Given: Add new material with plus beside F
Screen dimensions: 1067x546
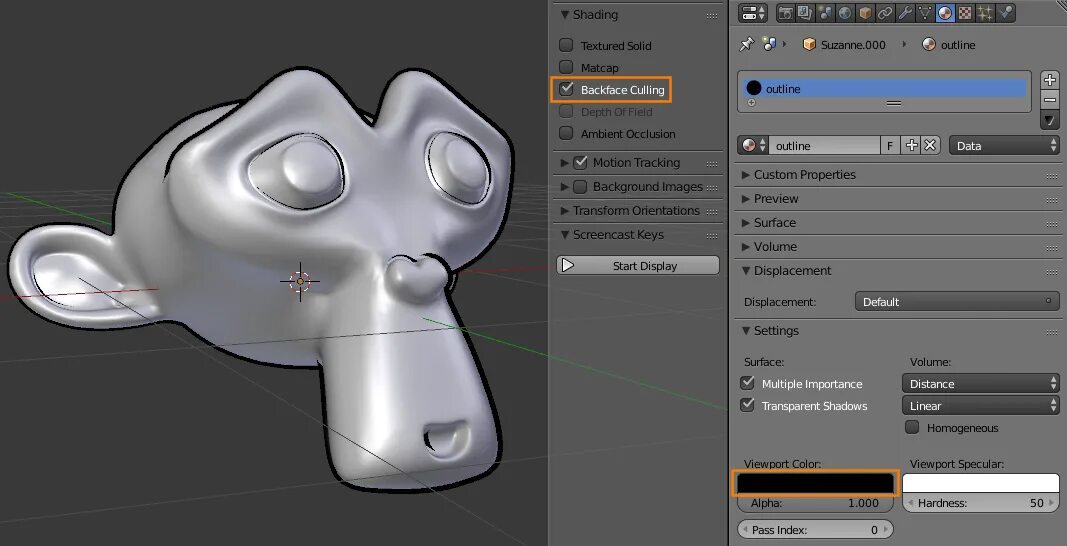Looking at the screenshot, I should pos(911,146).
